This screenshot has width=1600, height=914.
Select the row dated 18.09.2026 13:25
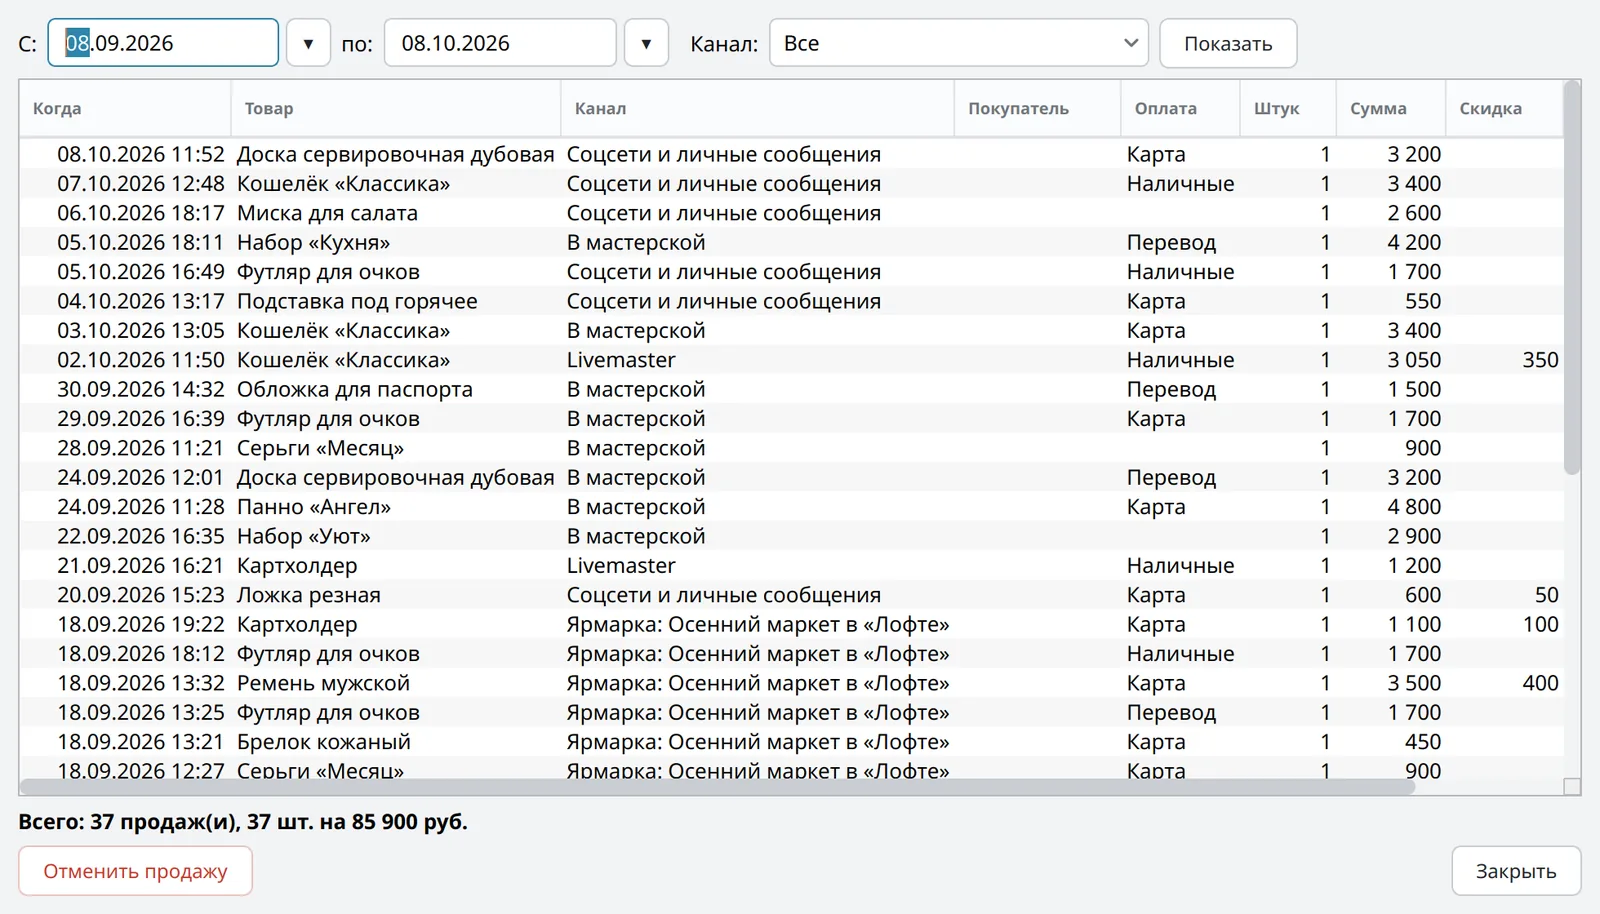pyautogui.click(x=791, y=712)
